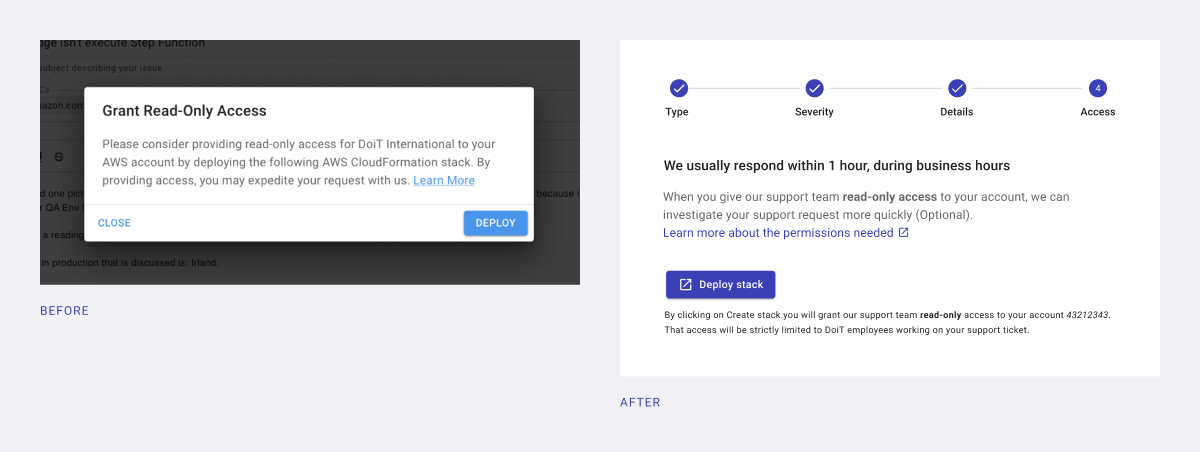The image size is (1200, 452).
Task: Click the Access step label
Action: [x=1098, y=112]
